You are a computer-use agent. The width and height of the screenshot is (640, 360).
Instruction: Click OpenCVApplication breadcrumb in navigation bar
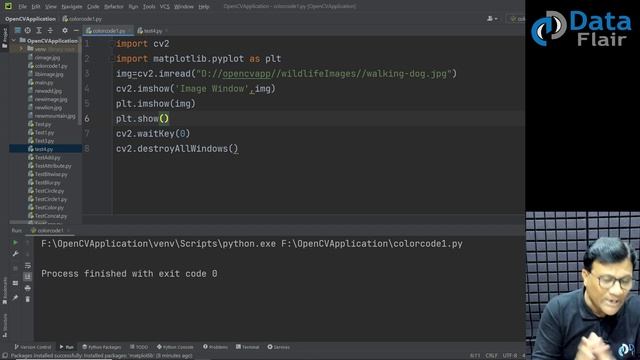[30, 19]
